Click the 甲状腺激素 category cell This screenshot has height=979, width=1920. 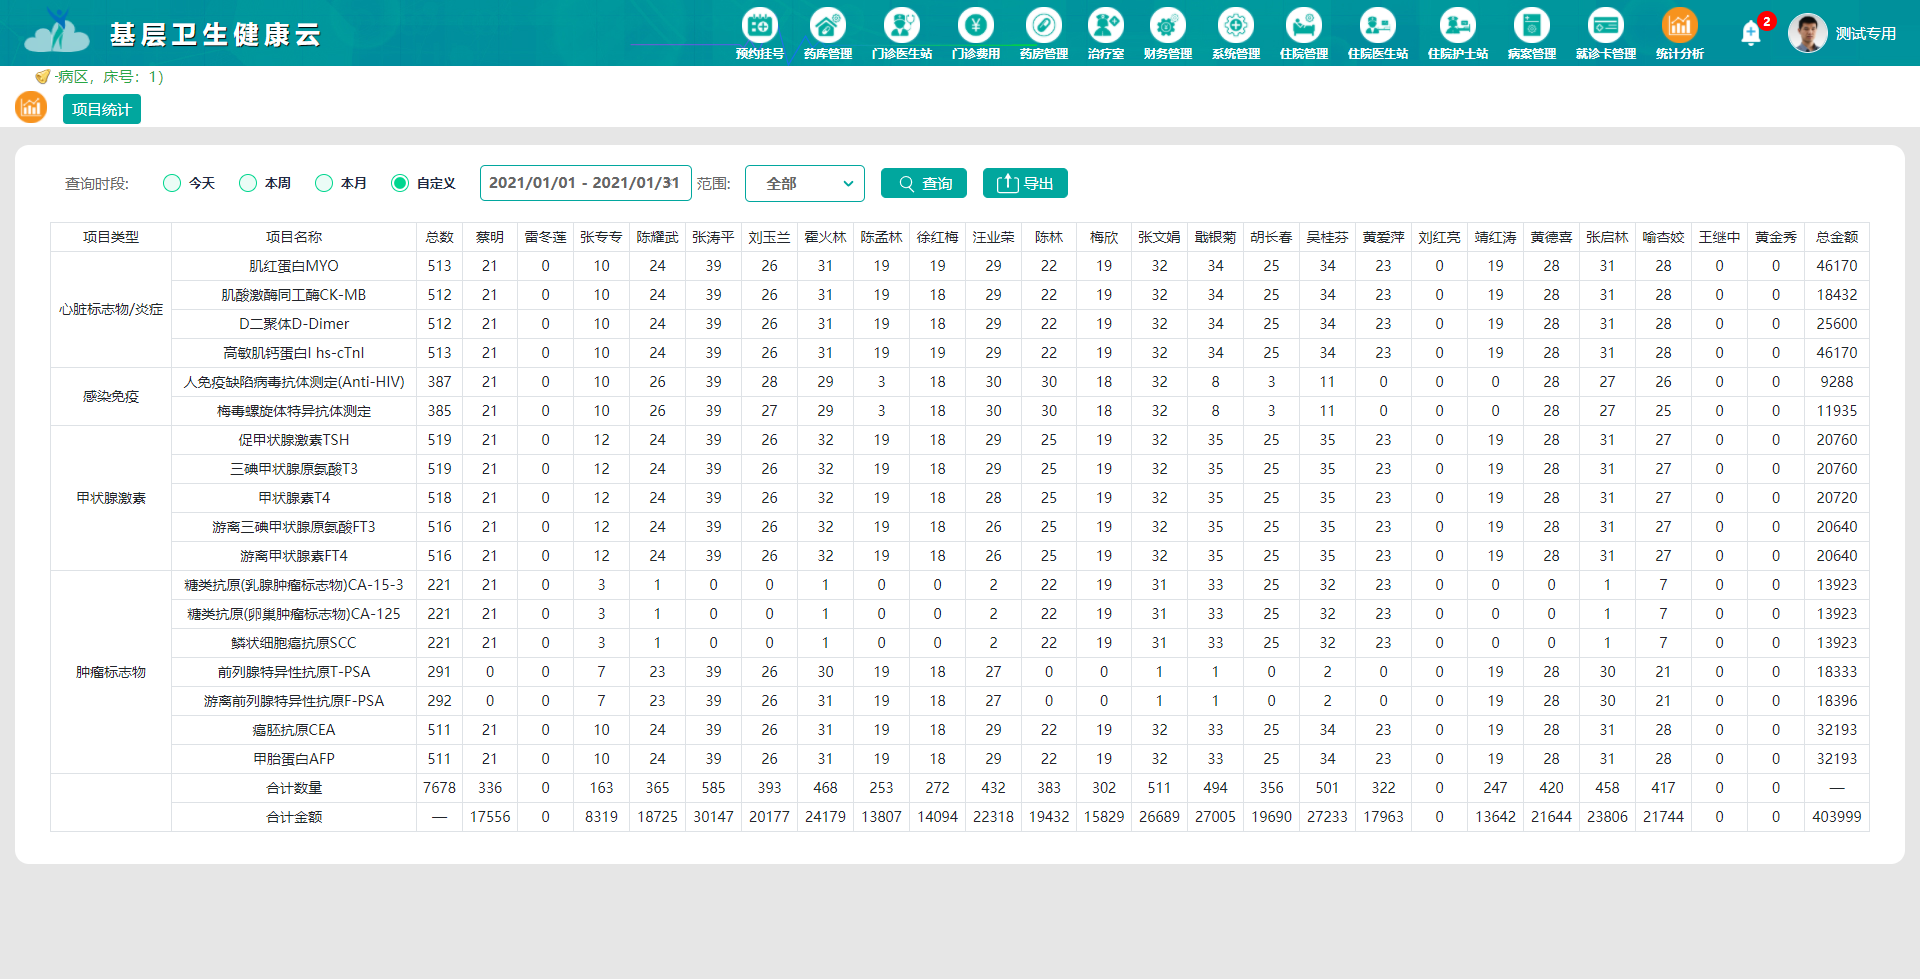tap(111, 498)
